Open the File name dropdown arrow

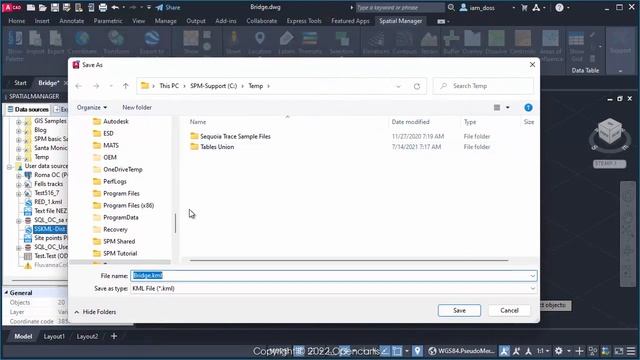pyautogui.click(x=532, y=276)
